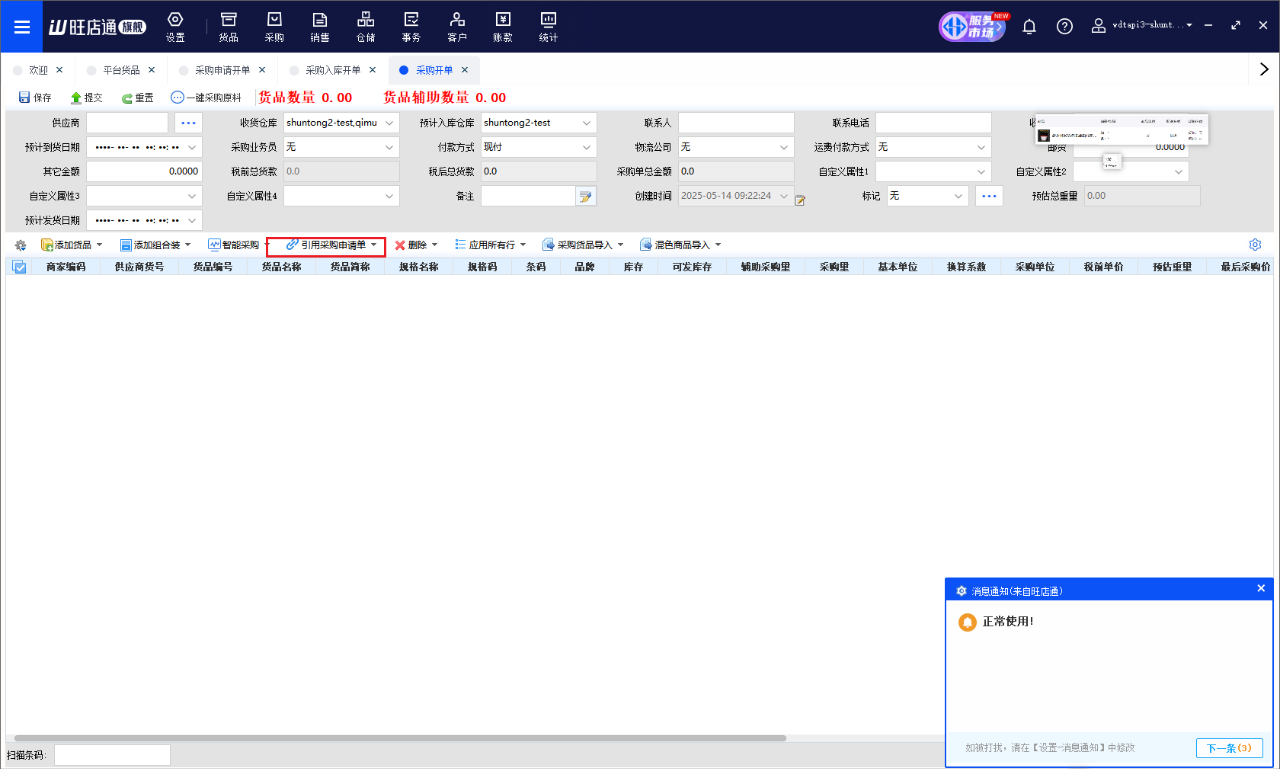Viewport: 1280px width, 769px height.
Task: Toggle the select-all checkbox in table header
Action: pyautogui.click(x=18, y=267)
